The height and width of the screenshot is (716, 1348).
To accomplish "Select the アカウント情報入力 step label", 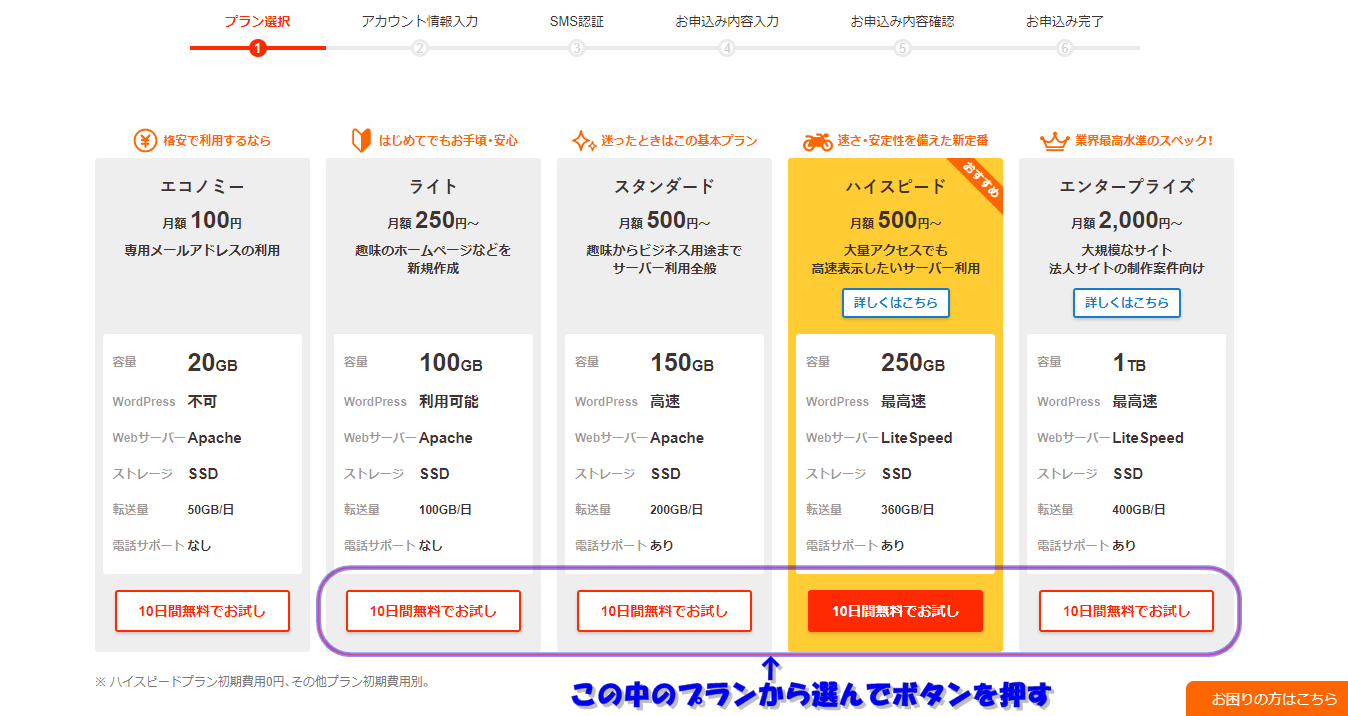I will [419, 21].
